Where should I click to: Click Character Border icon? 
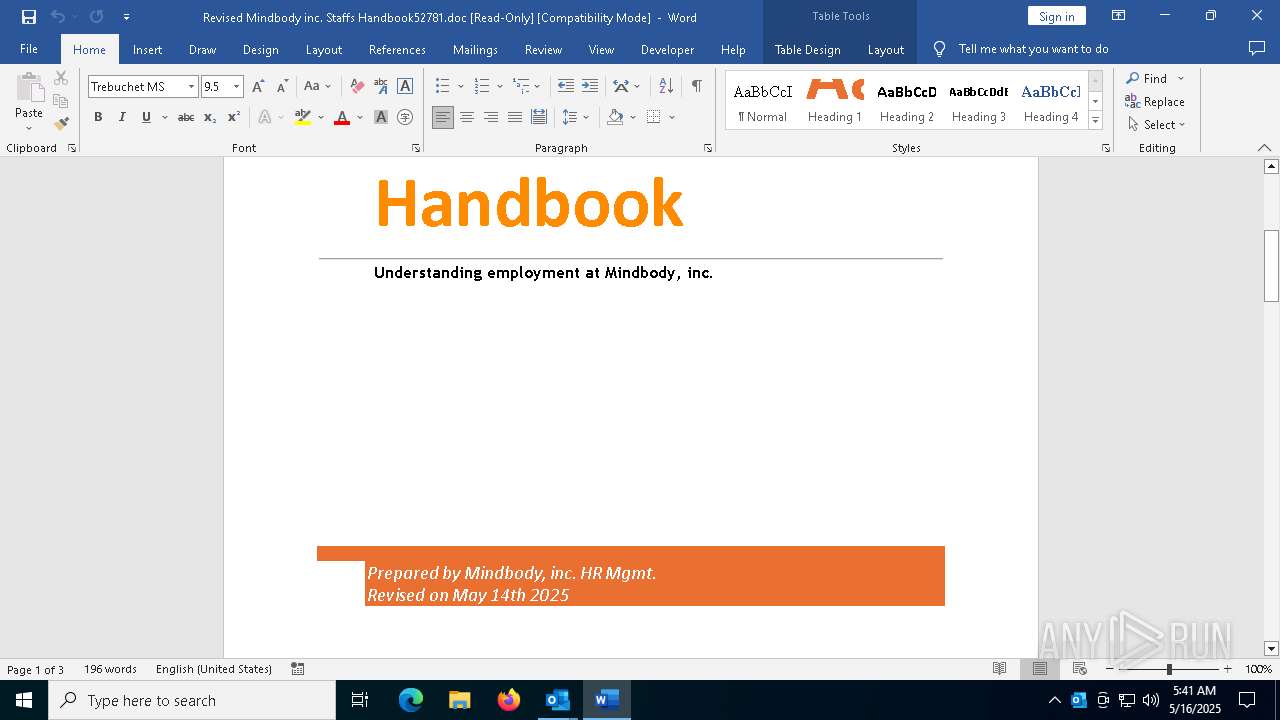405,87
